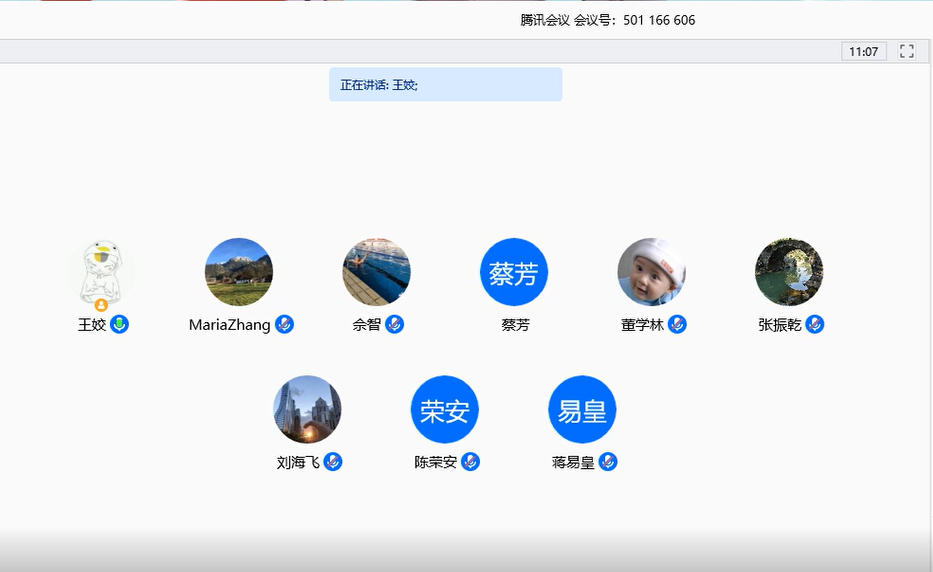Screen dimensions: 933x572
Task: Click the 正在讲话 speaker banner
Action: [445, 85]
